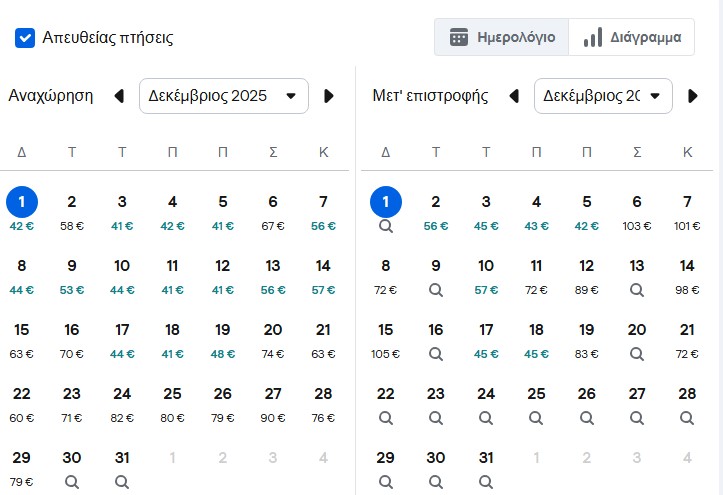Select highlighted return day 1
Screen dimensions: 723x495
point(385,203)
